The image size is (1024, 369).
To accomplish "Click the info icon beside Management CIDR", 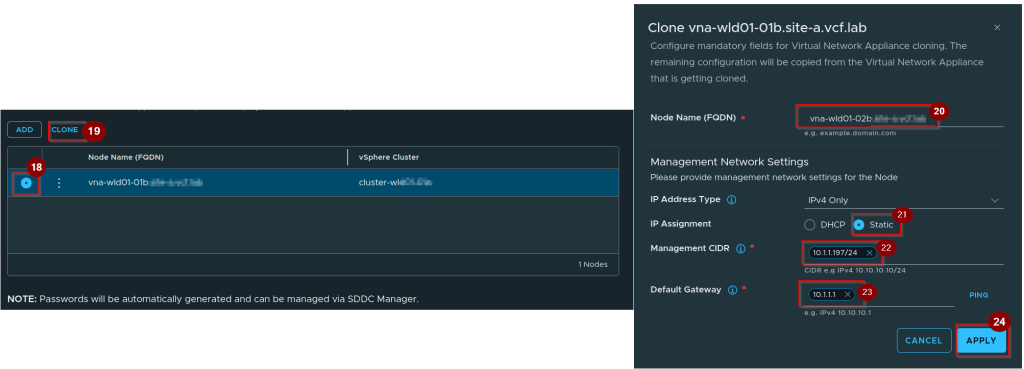I will tap(741, 249).
